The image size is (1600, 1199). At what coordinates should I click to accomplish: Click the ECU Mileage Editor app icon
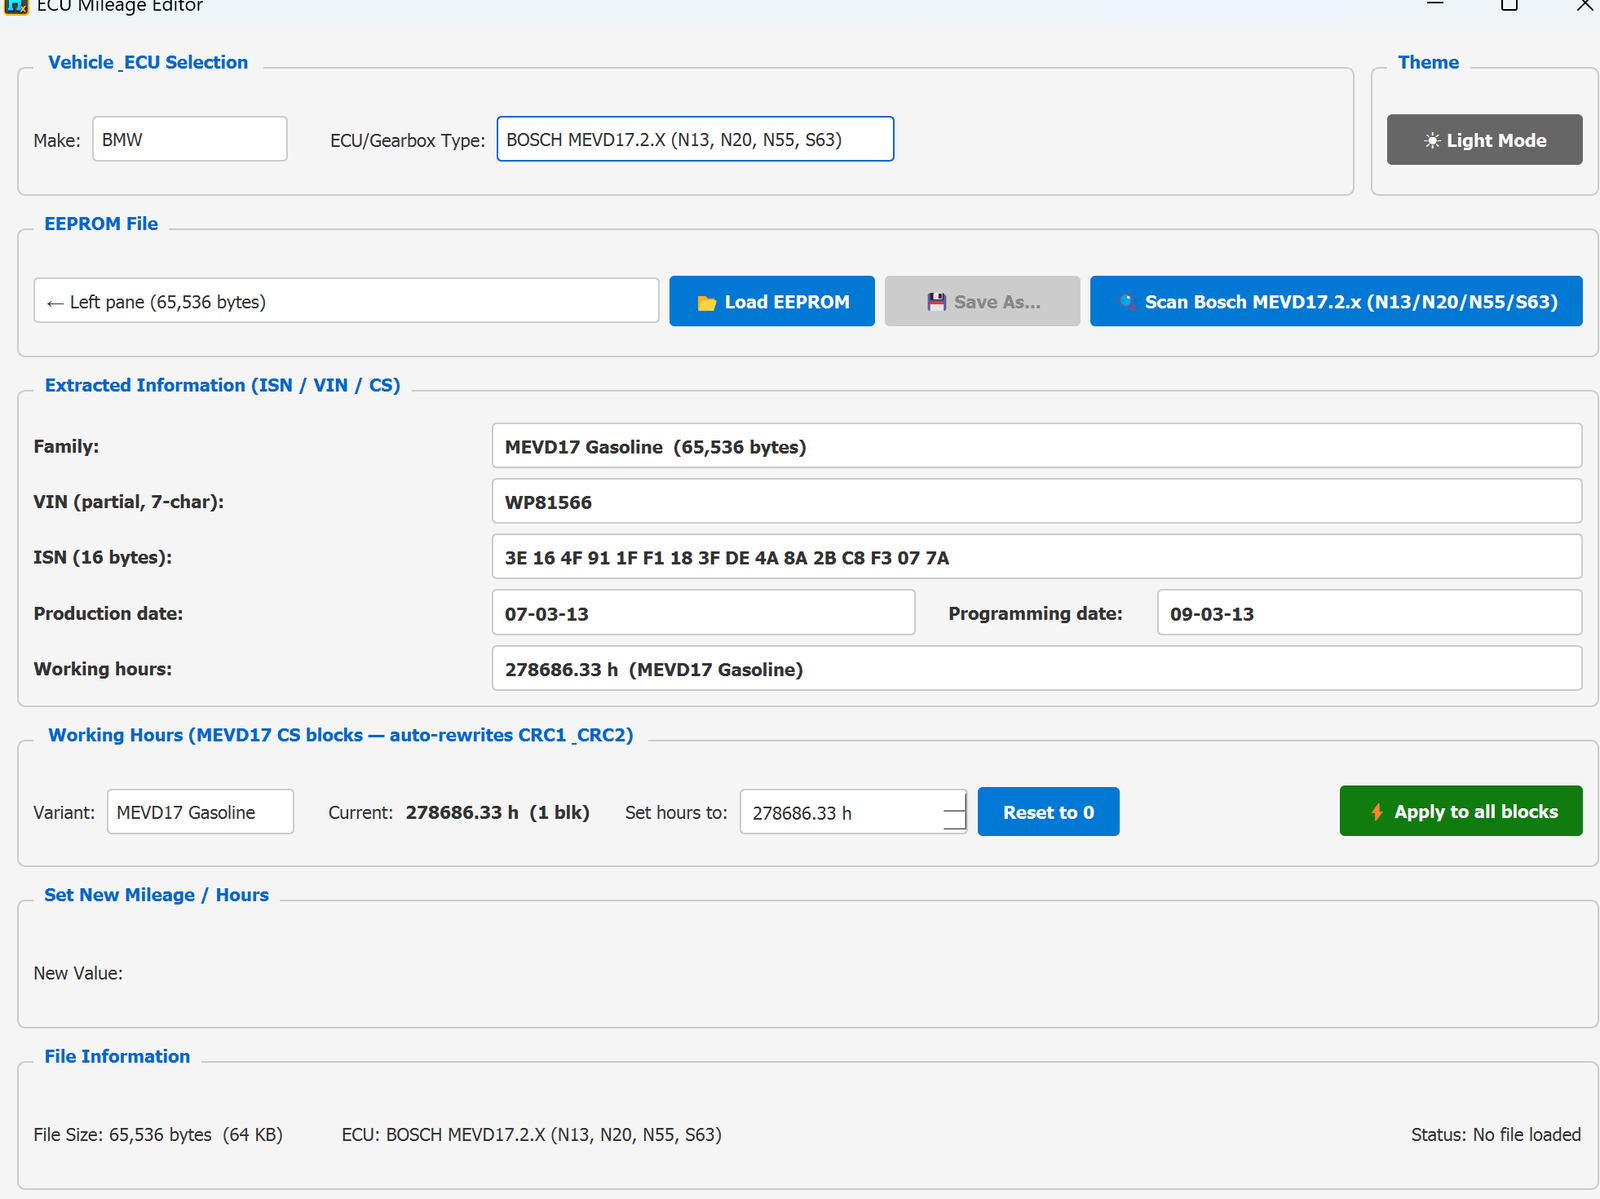(x=15, y=5)
